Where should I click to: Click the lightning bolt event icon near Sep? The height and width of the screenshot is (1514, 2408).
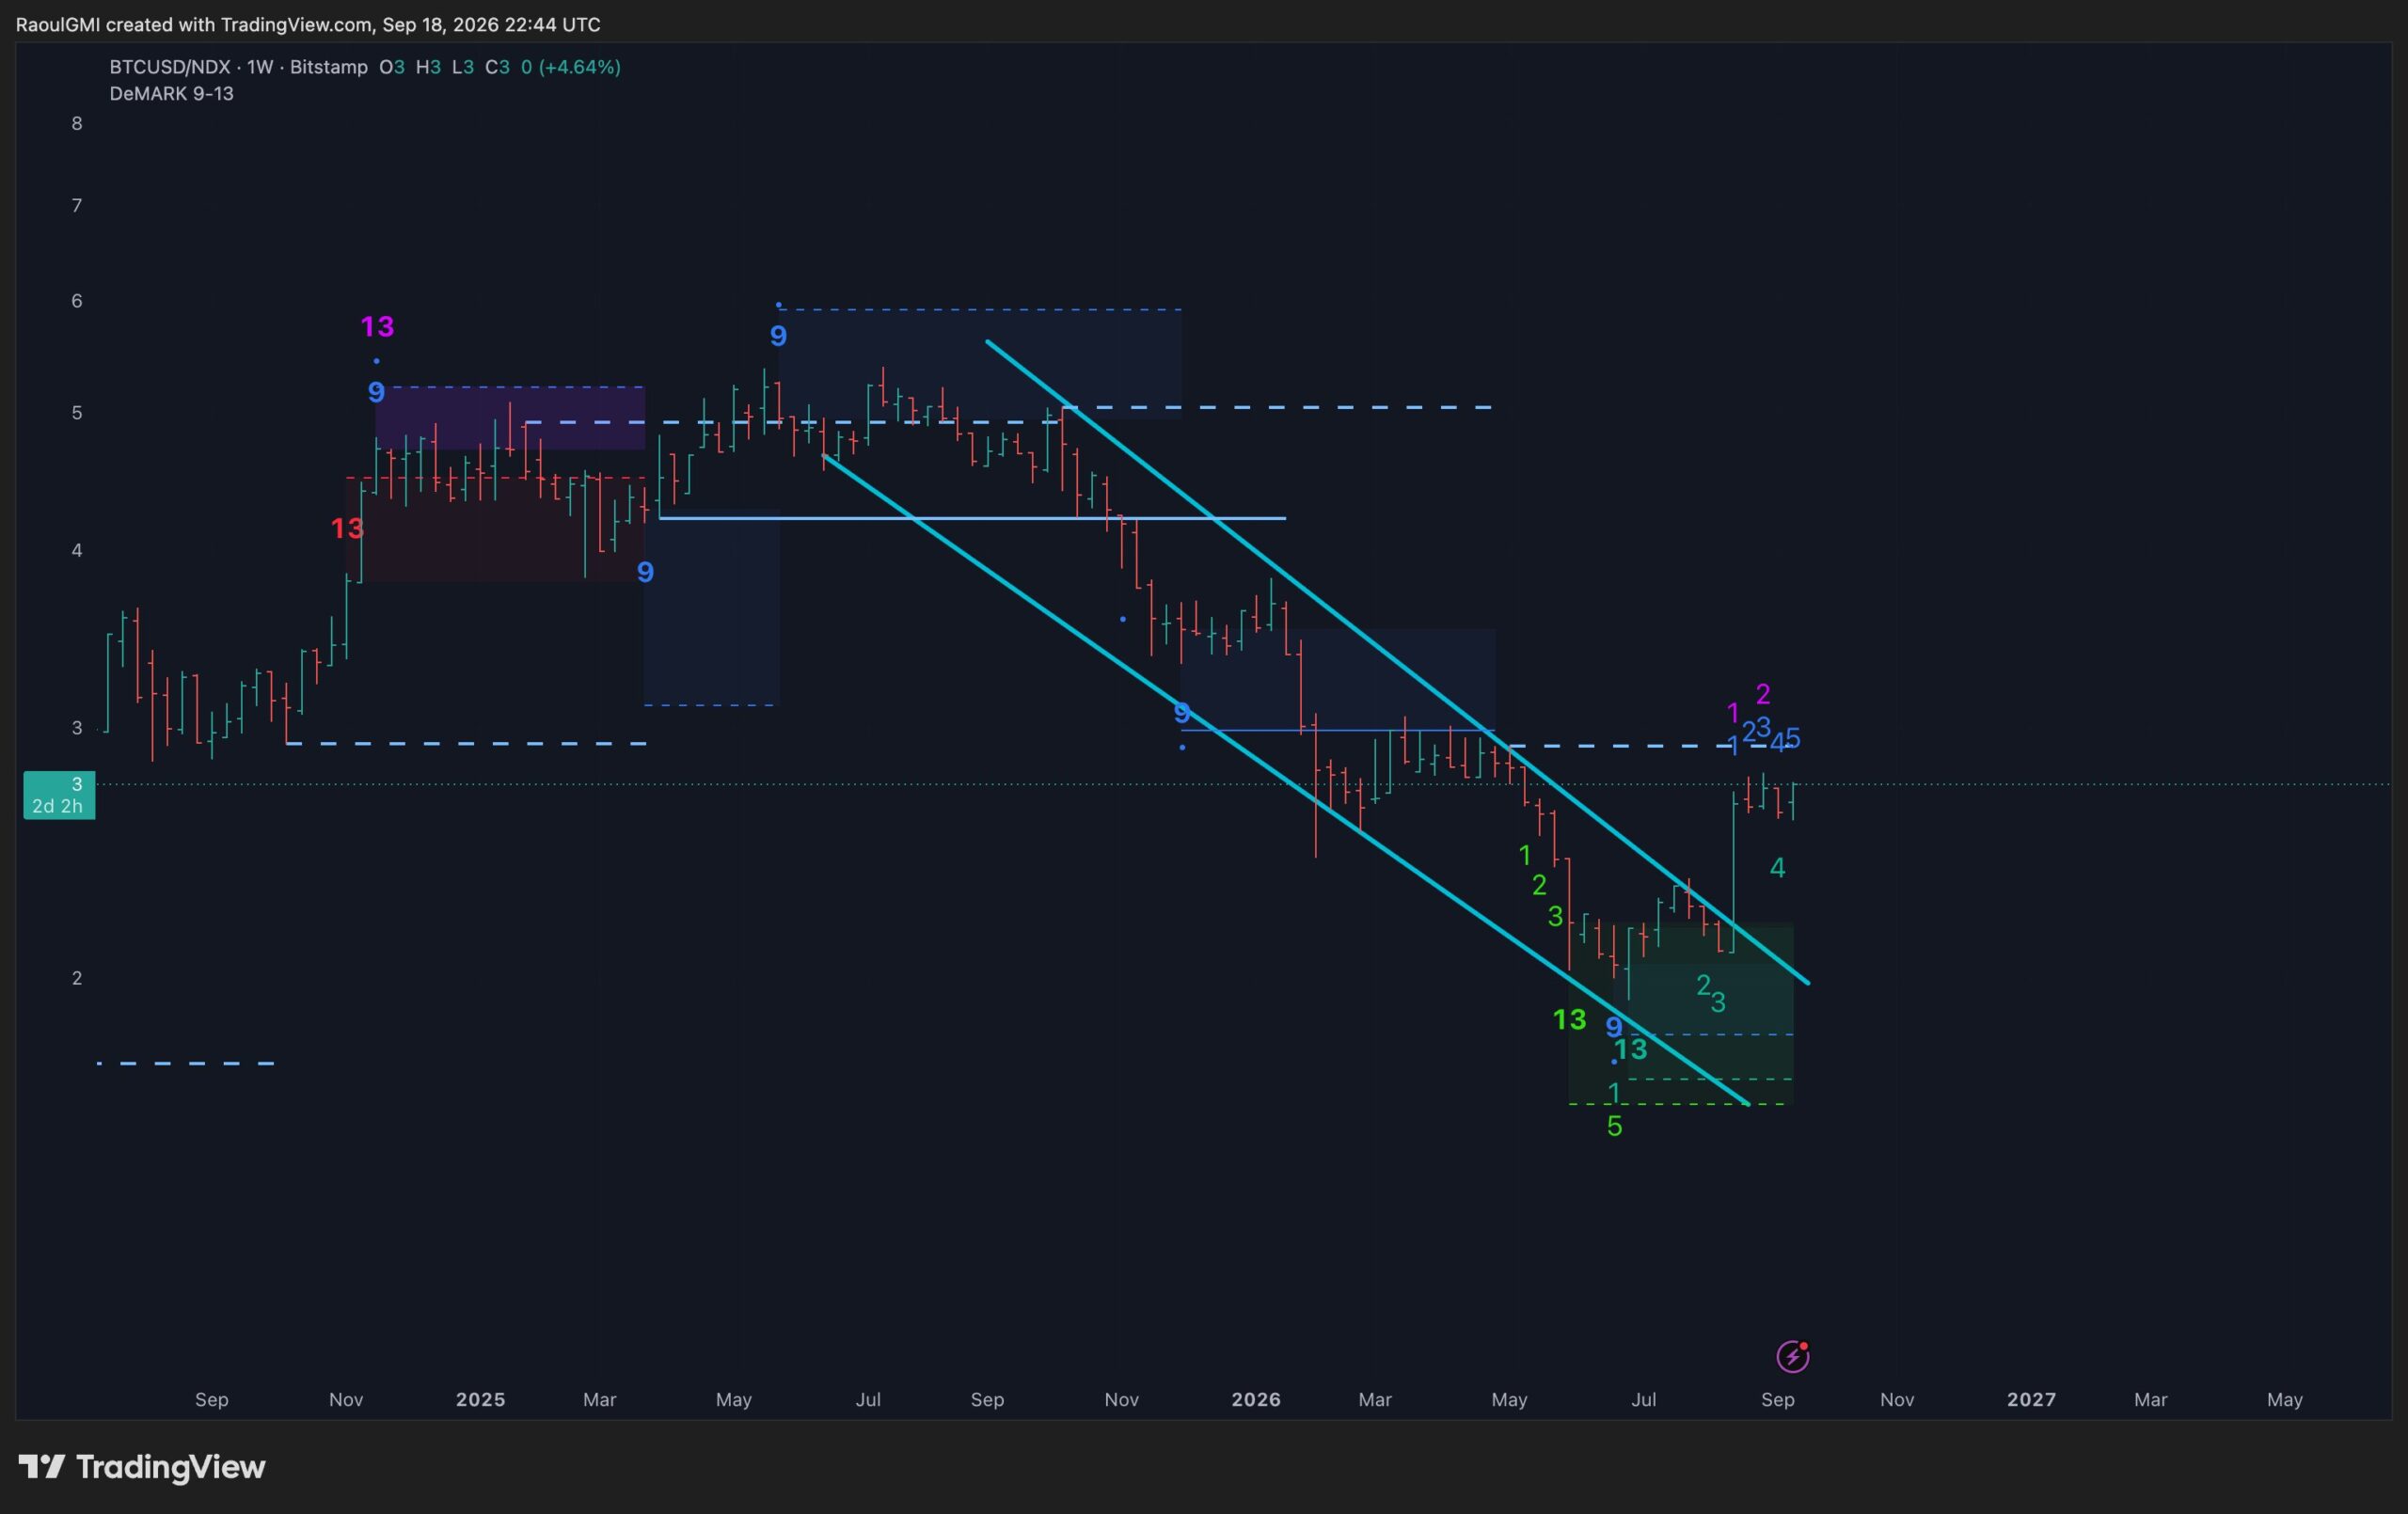(x=1792, y=1356)
